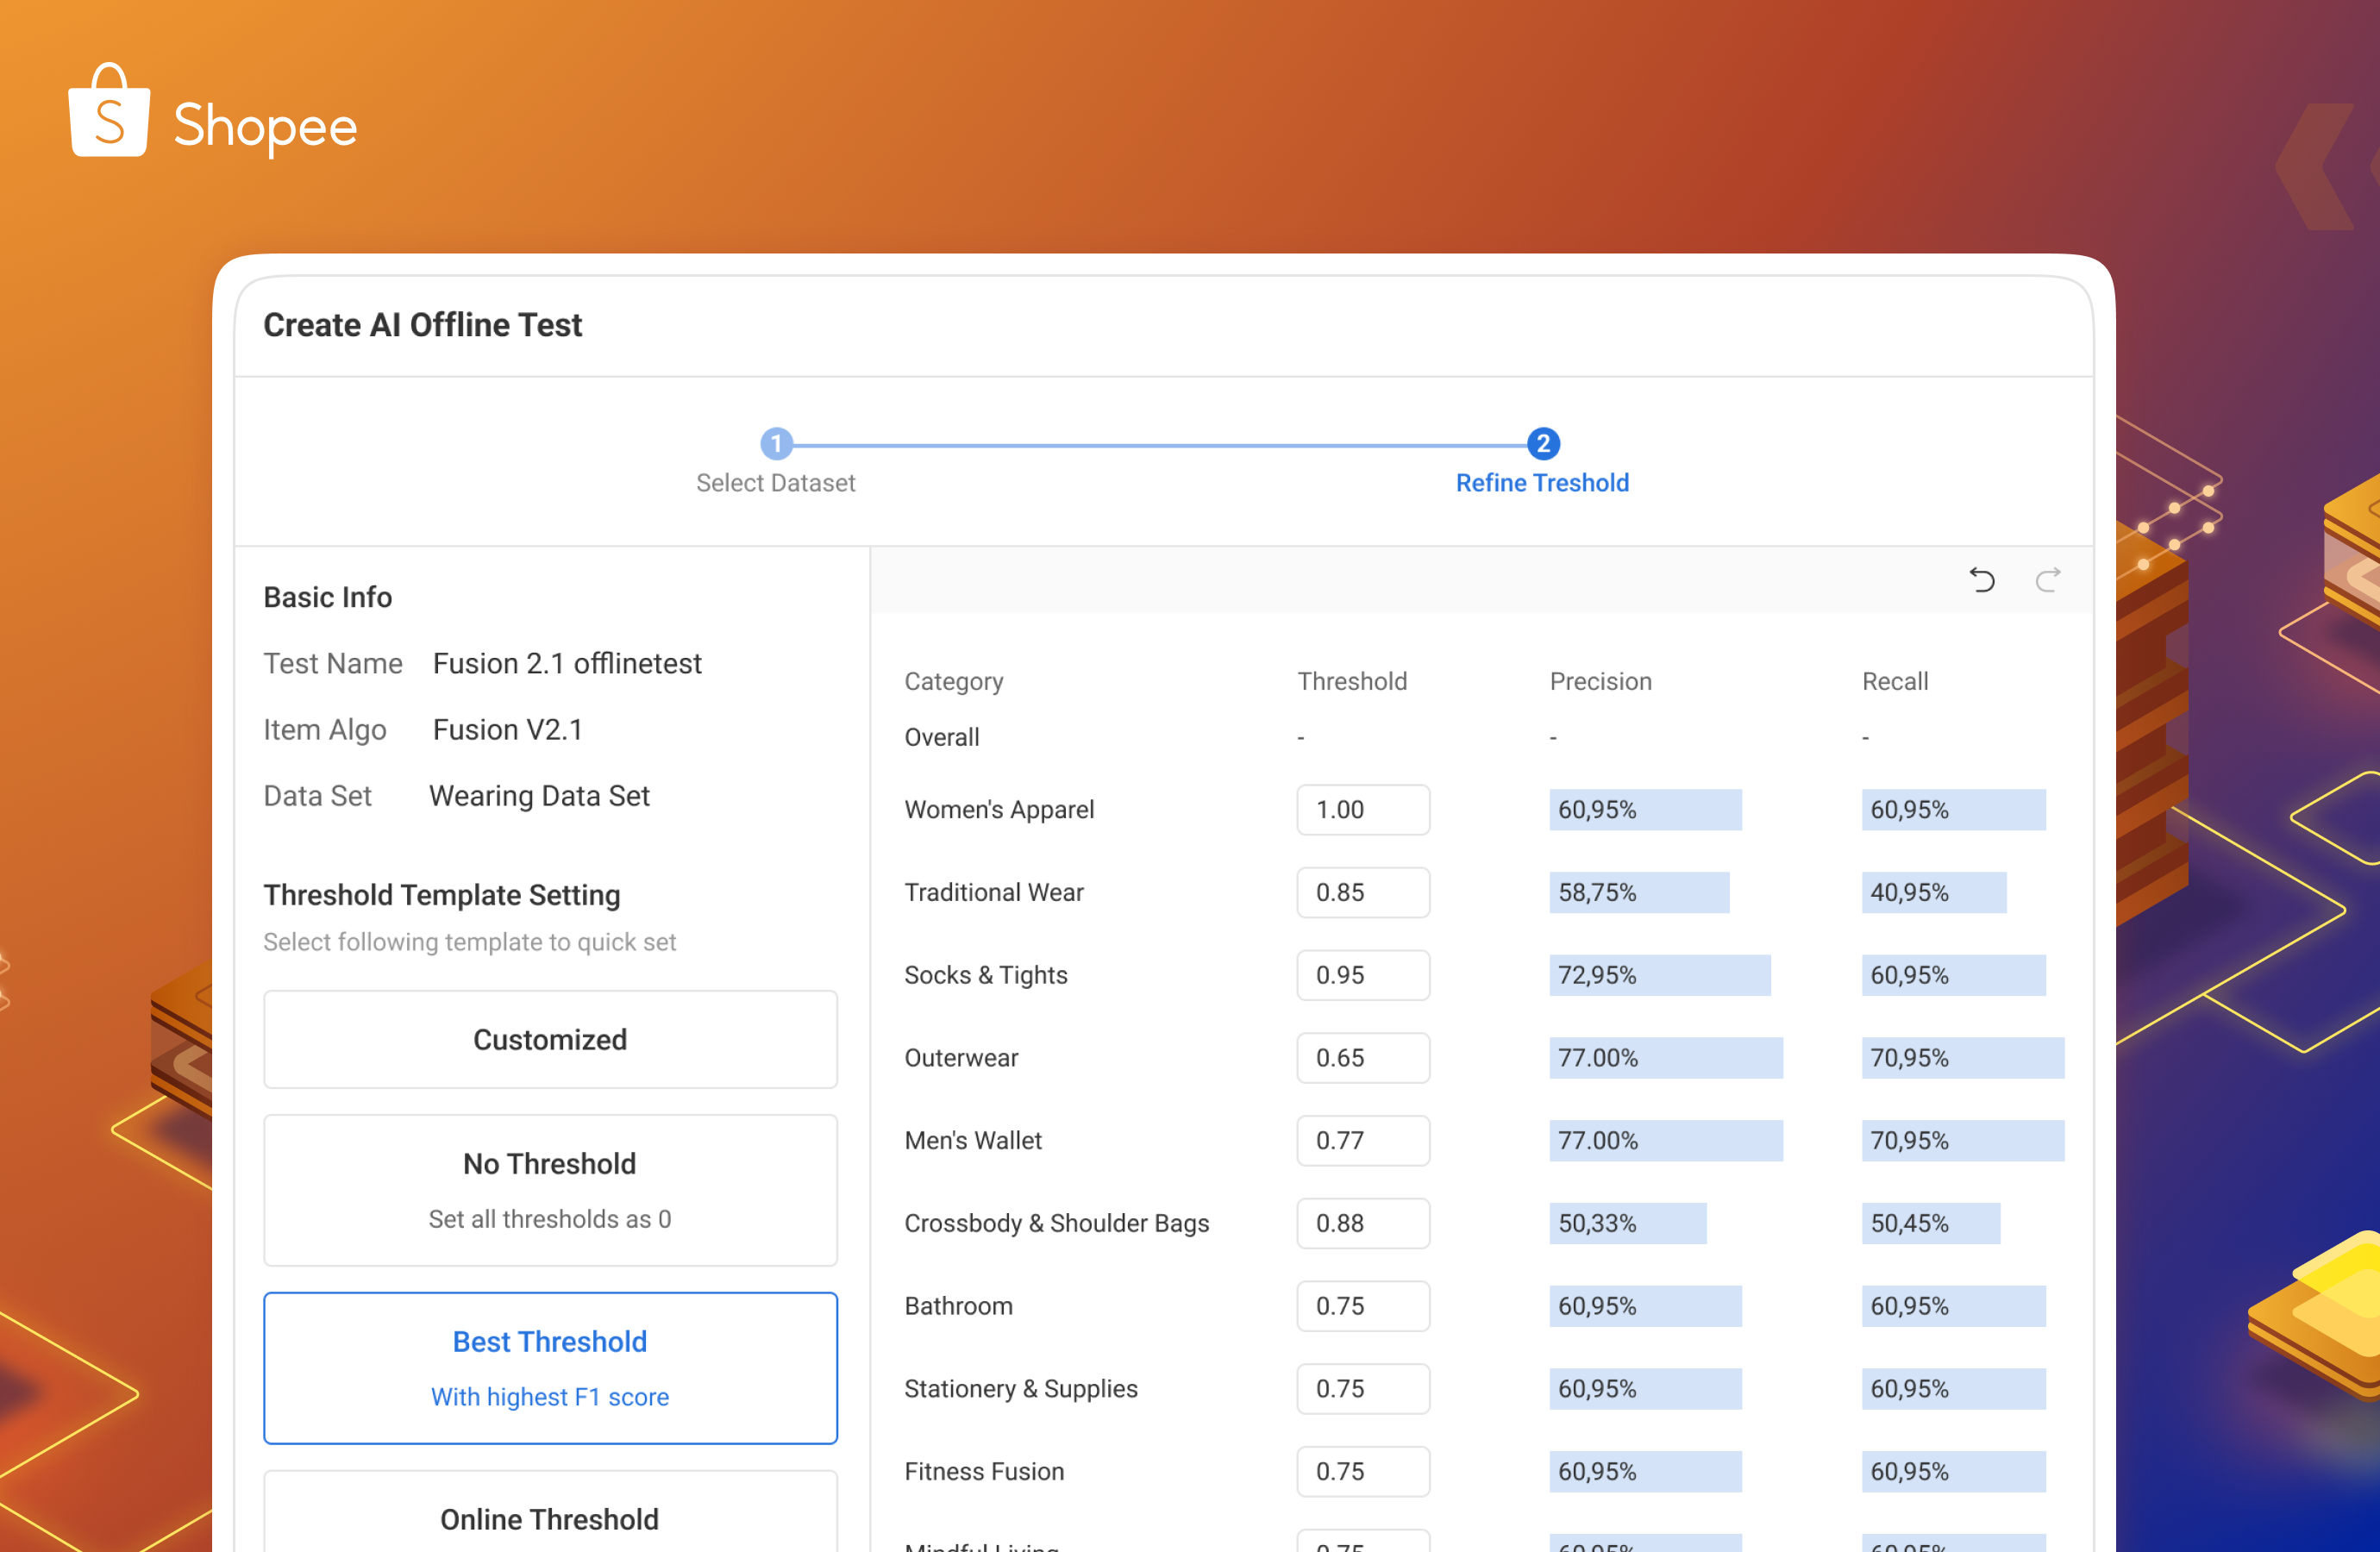Click the Men's Wallet category label
Viewport: 2380px width, 1552px height.
click(973, 1141)
